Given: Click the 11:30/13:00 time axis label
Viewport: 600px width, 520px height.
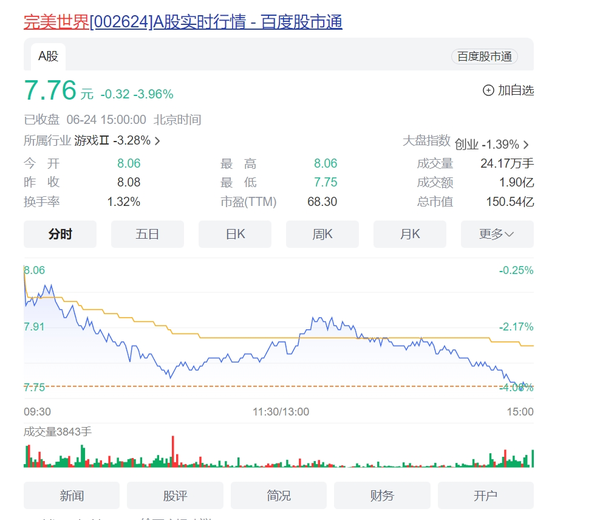Looking at the screenshot, I should point(281,412).
